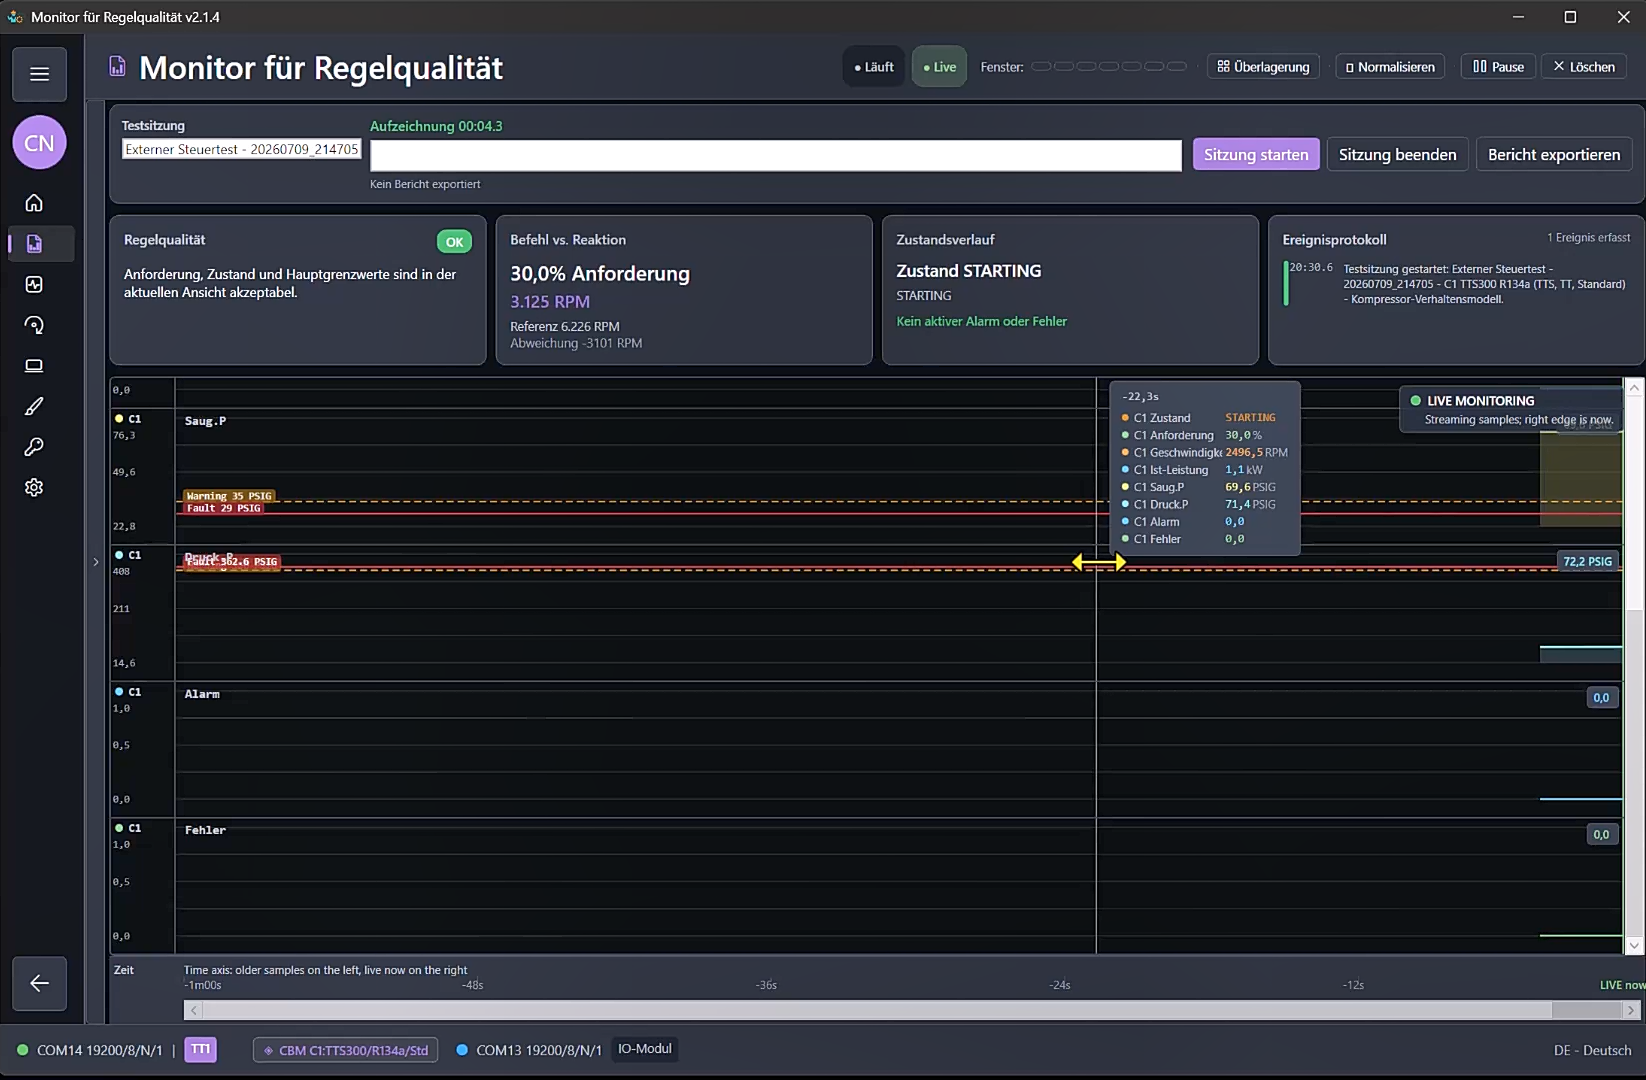Click the LIVE MONITORING notice
Screen dimensions: 1646x1080
(1510, 410)
